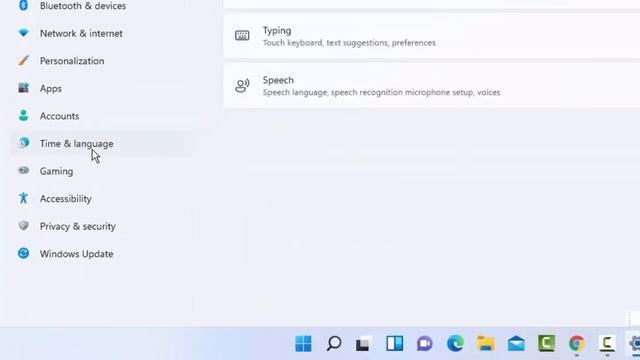Open Camtasia recorder icon beside Chrome

(x=607, y=344)
